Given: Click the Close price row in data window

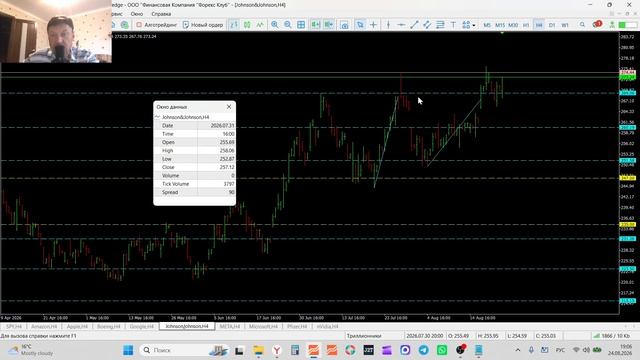Looking at the screenshot, I should click(x=195, y=167).
